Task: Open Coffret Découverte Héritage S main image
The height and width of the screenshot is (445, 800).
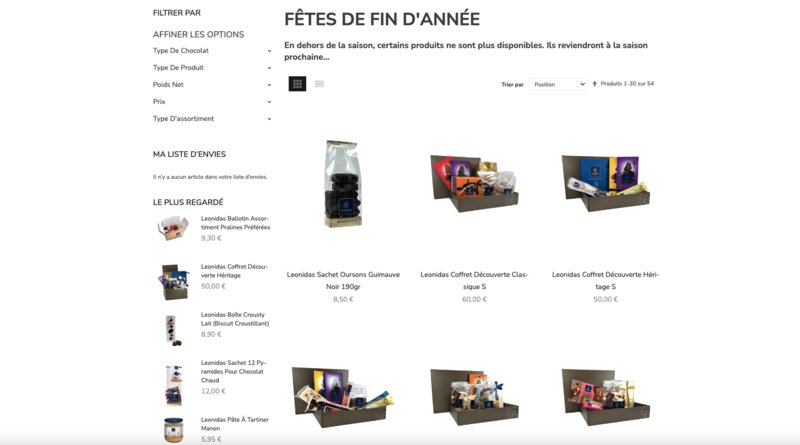Action: click(x=605, y=183)
